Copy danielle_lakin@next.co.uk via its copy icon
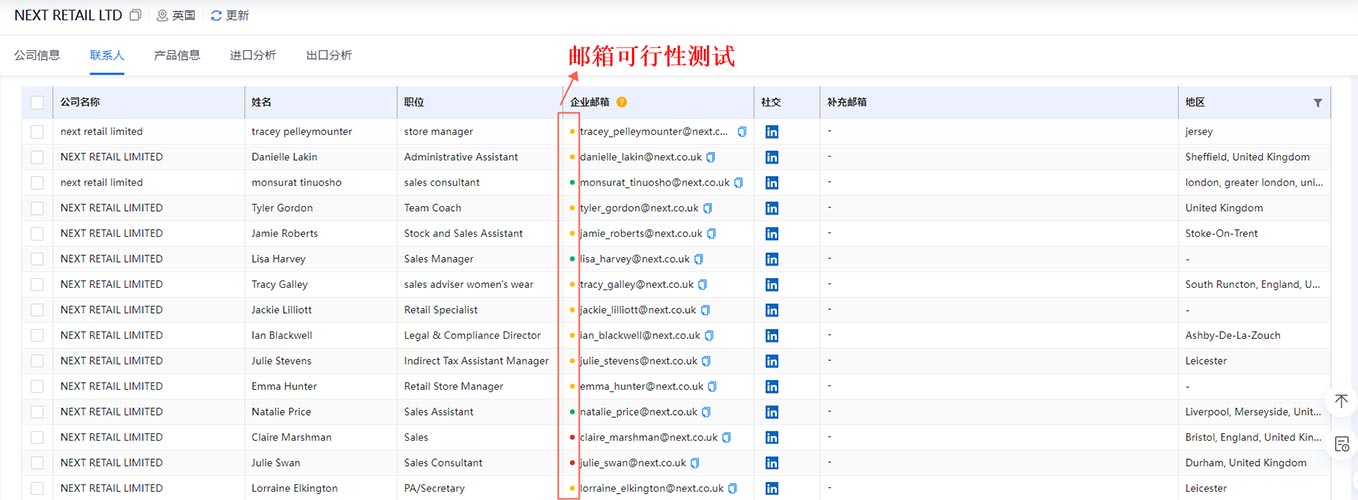 click(x=711, y=157)
